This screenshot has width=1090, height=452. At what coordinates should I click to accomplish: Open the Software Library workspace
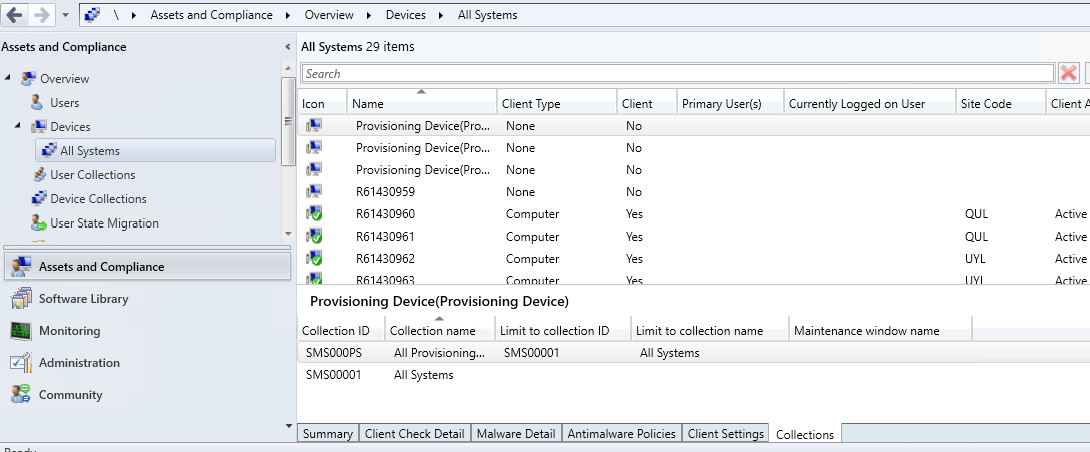(83, 299)
